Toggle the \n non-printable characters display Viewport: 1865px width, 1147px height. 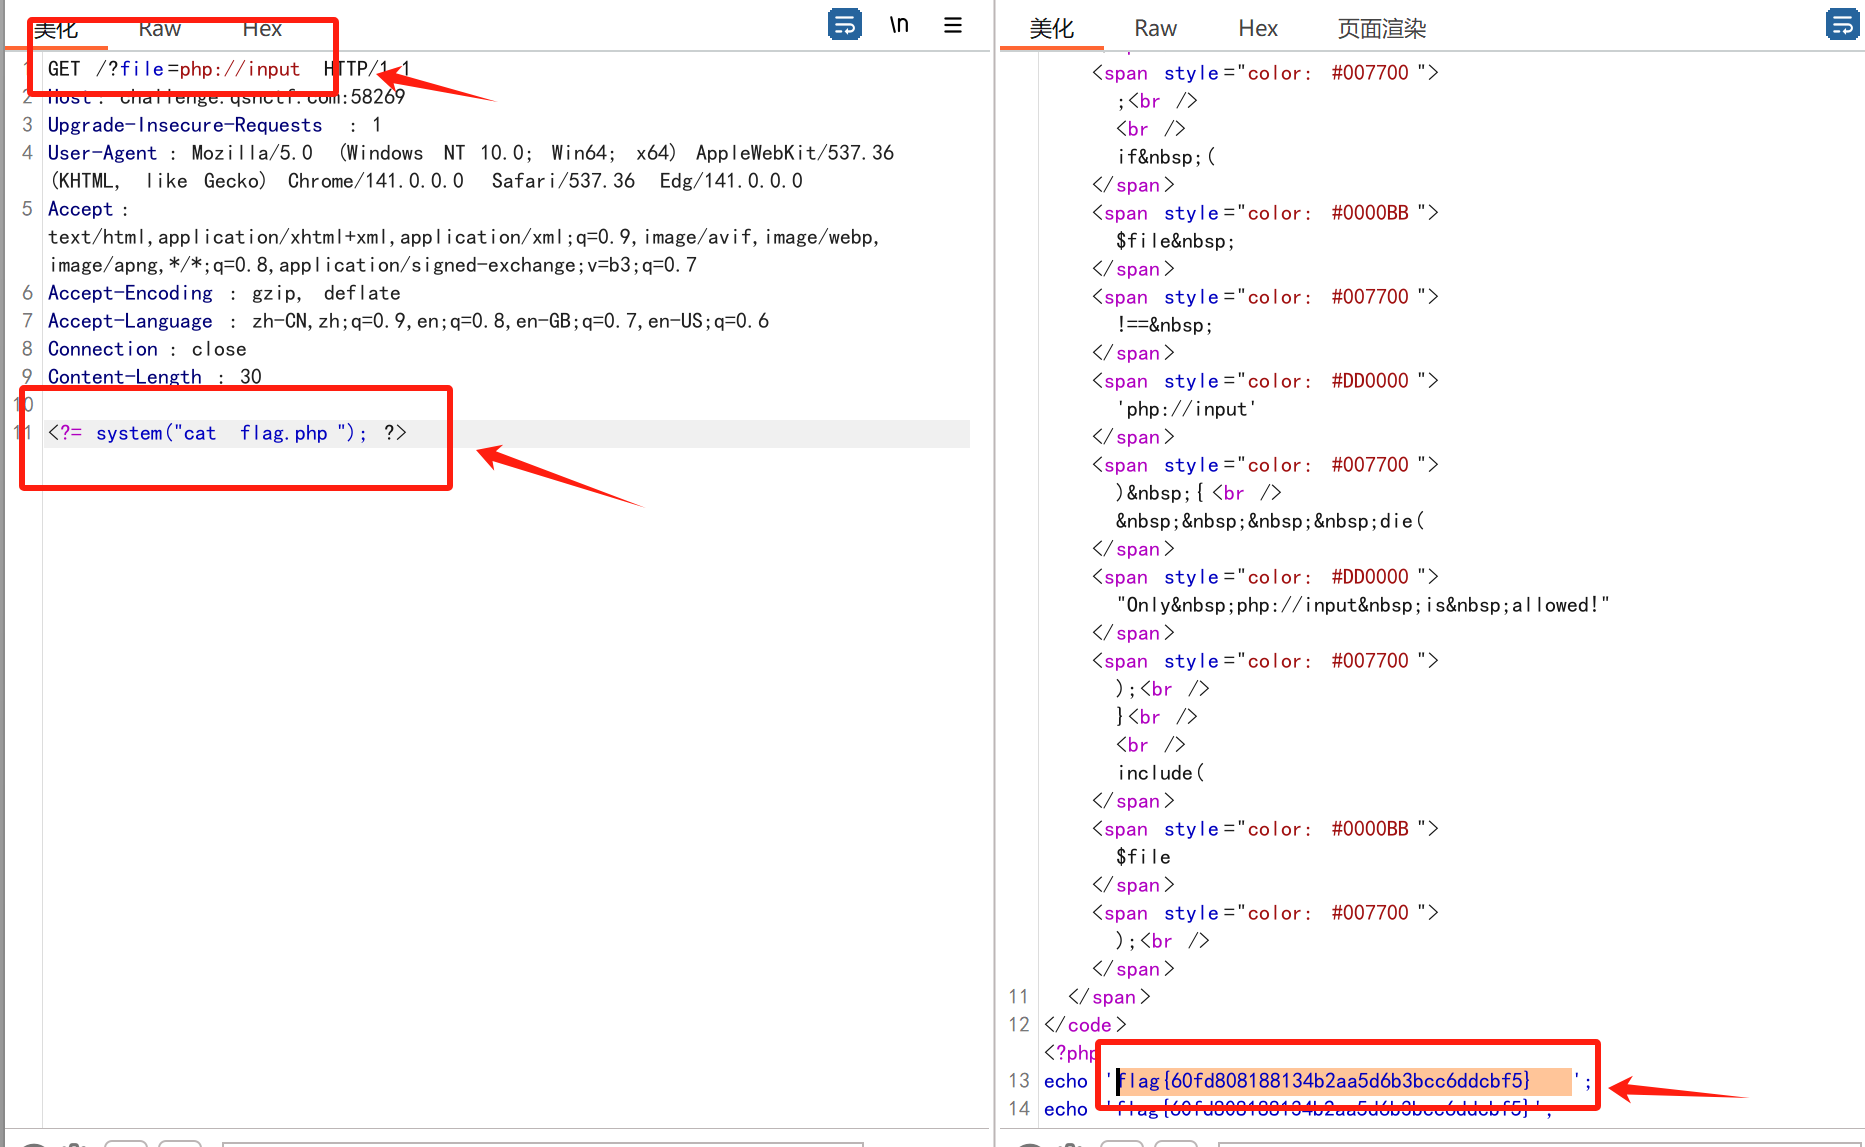click(899, 24)
